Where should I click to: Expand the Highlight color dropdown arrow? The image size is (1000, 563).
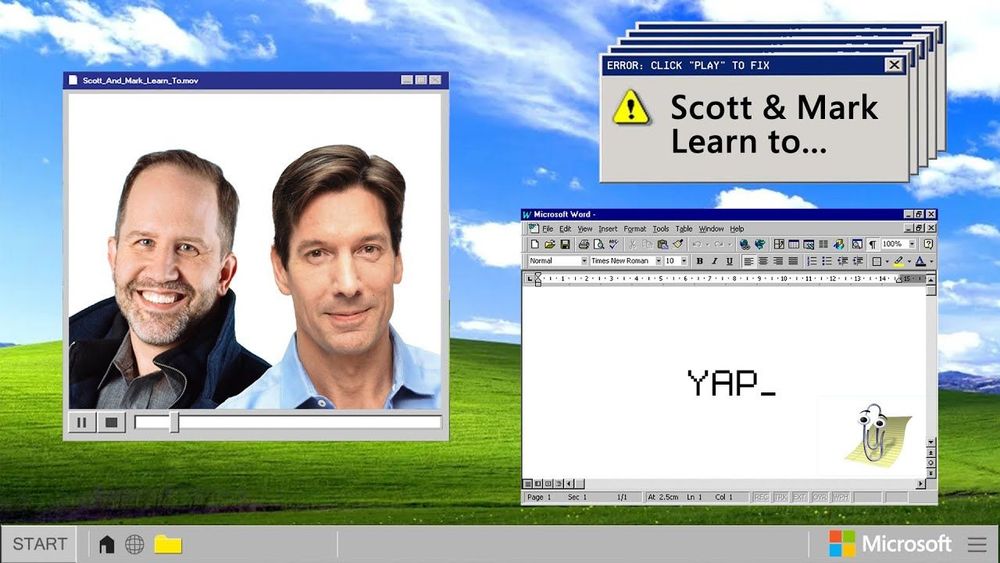(x=909, y=261)
